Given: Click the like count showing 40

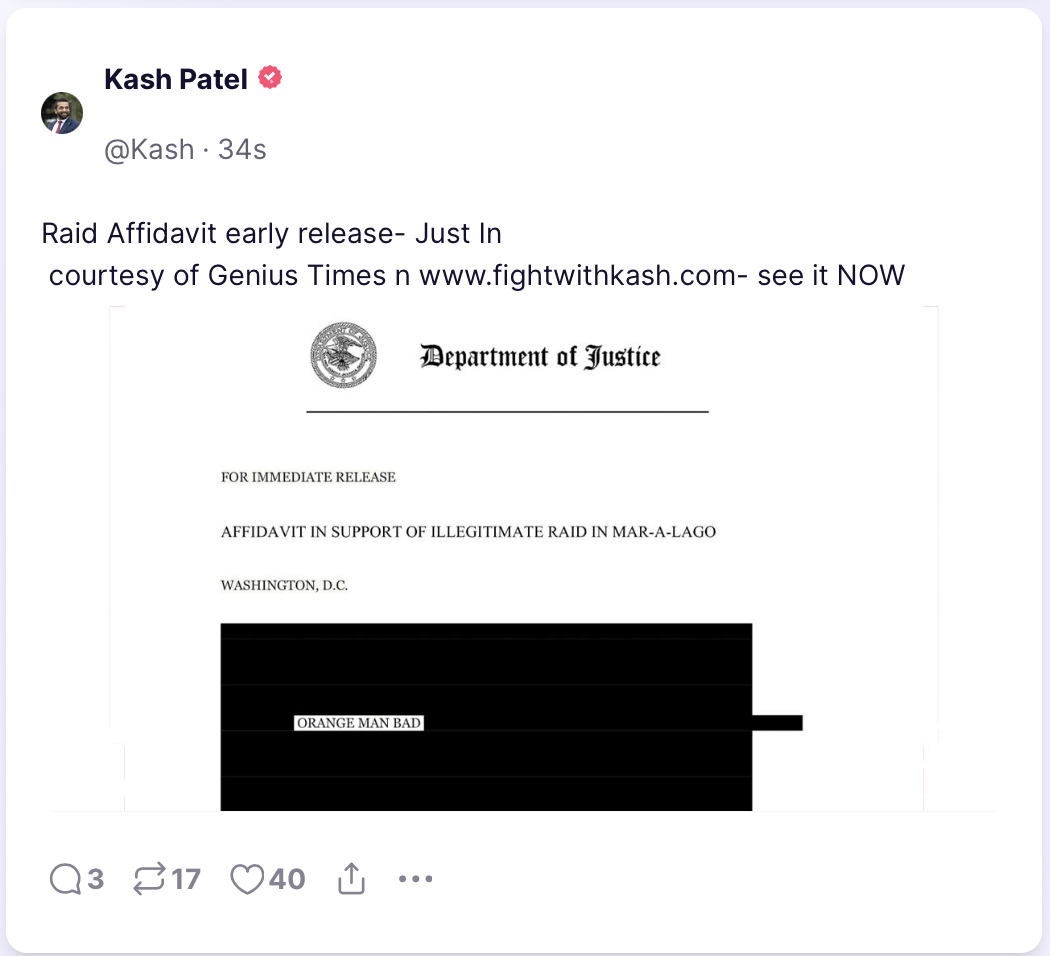Looking at the screenshot, I should [x=286, y=878].
